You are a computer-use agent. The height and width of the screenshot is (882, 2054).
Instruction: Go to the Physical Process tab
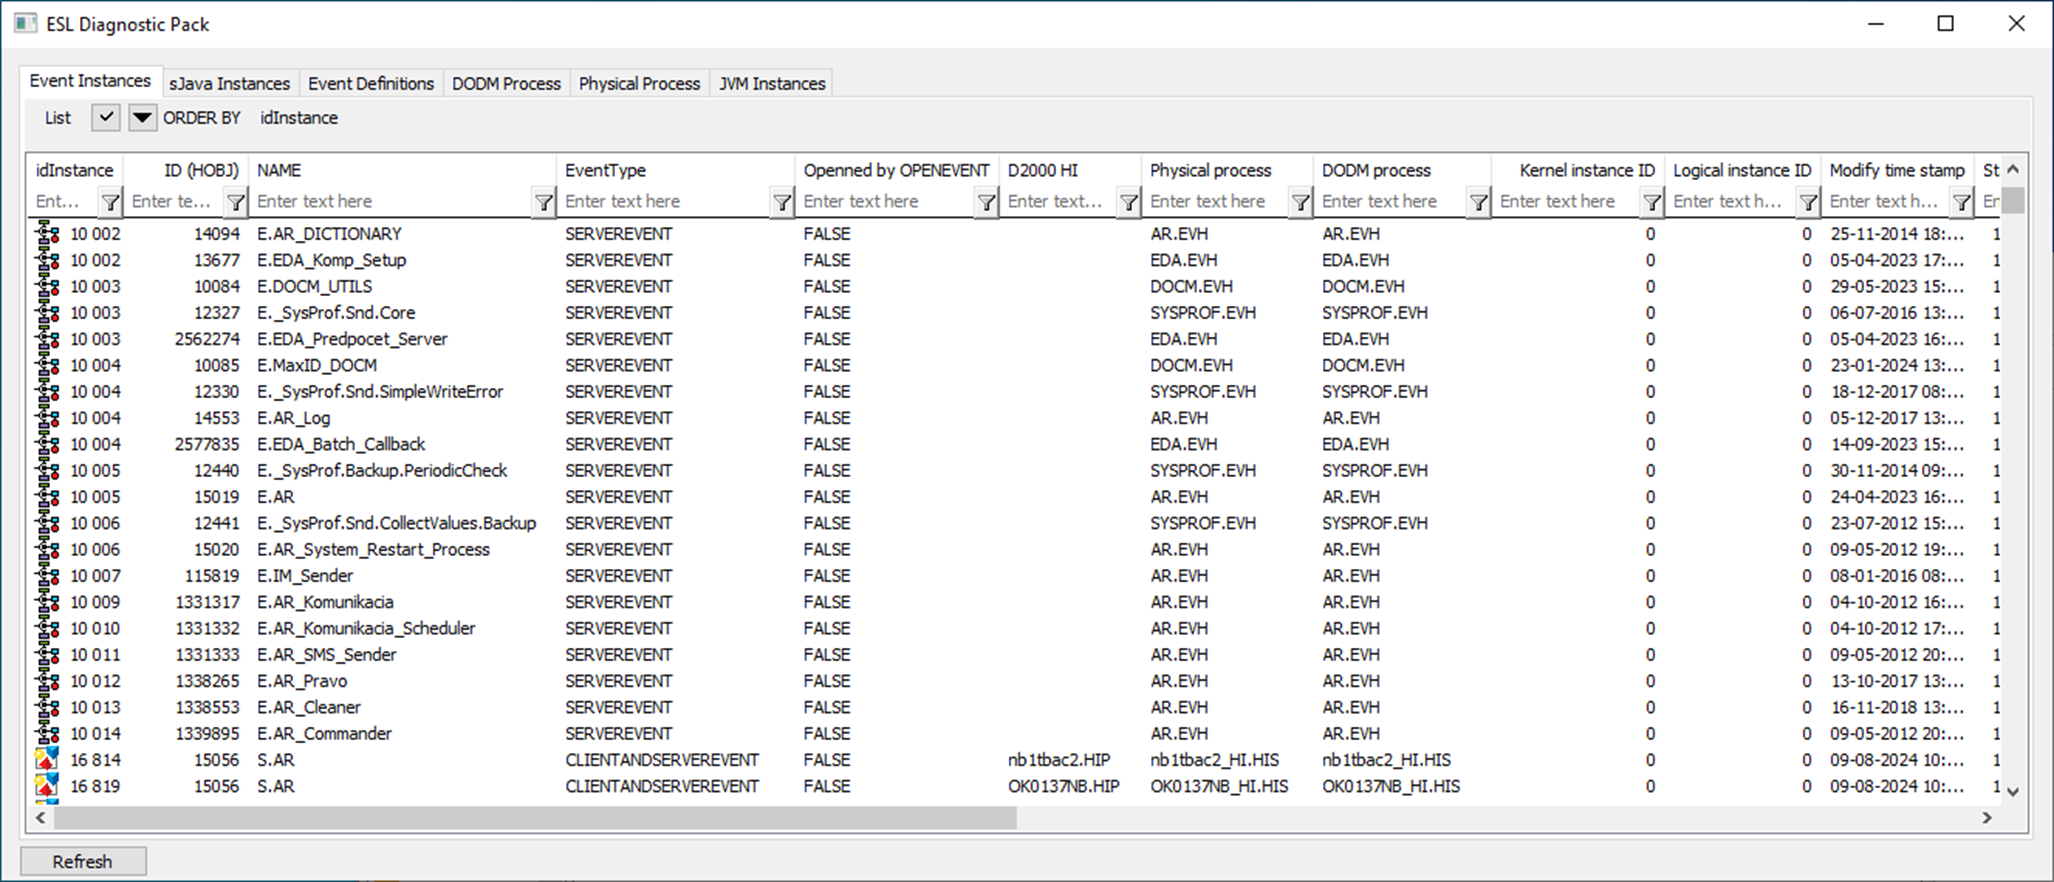[639, 84]
